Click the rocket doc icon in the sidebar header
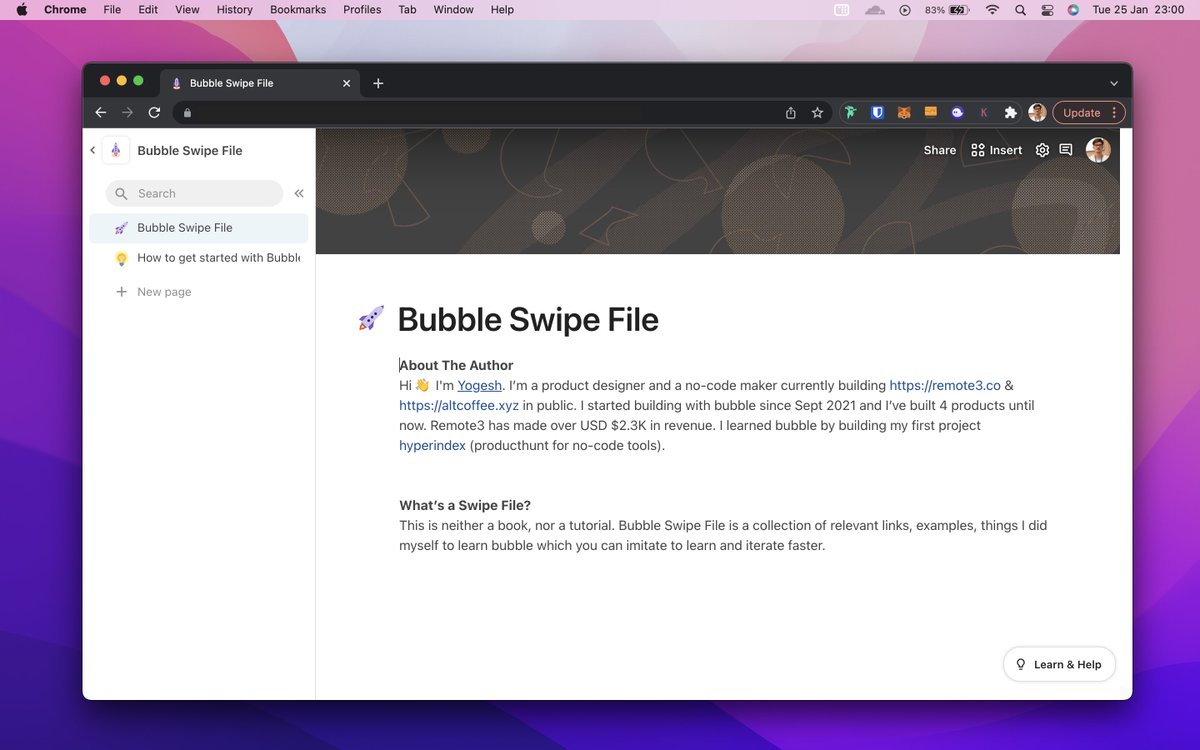This screenshot has width=1200, height=750. (116, 150)
